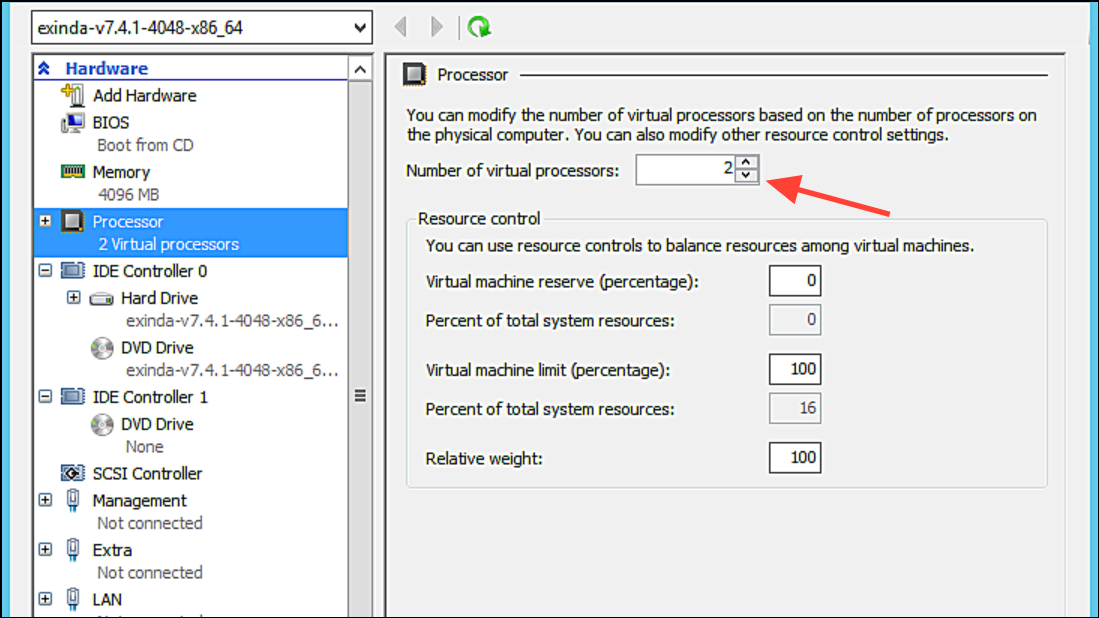Select the BIOS entry
This screenshot has width=1099, height=618.
coord(111,123)
